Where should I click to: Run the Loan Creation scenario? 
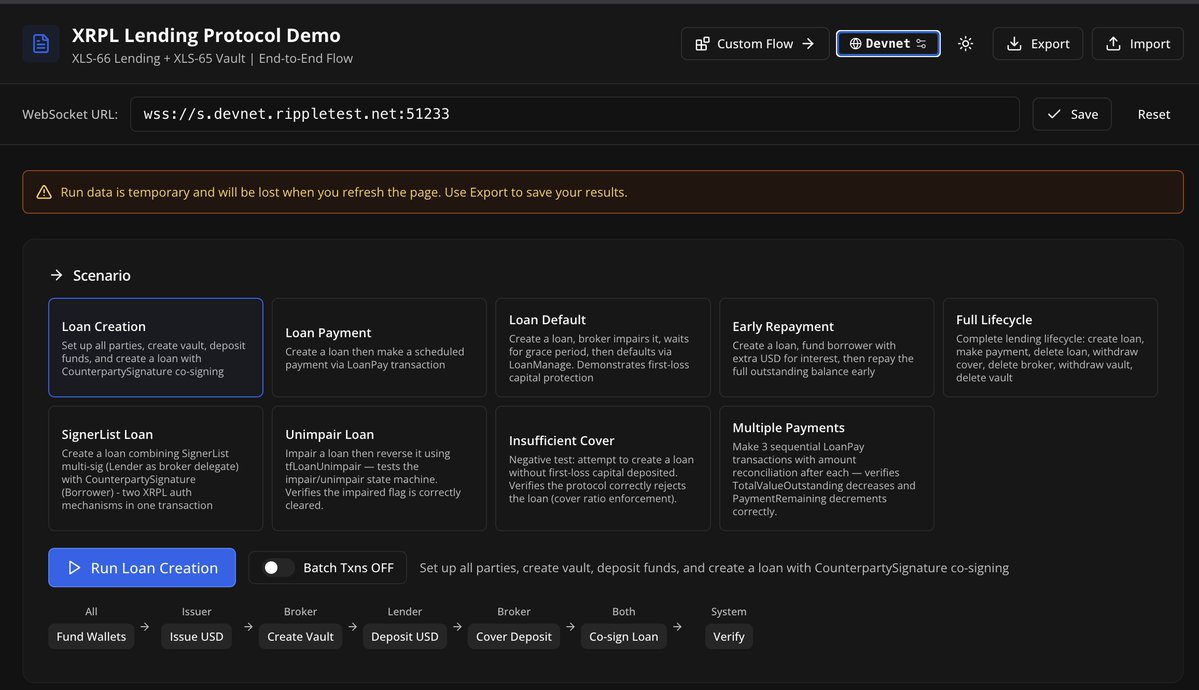tap(141, 568)
